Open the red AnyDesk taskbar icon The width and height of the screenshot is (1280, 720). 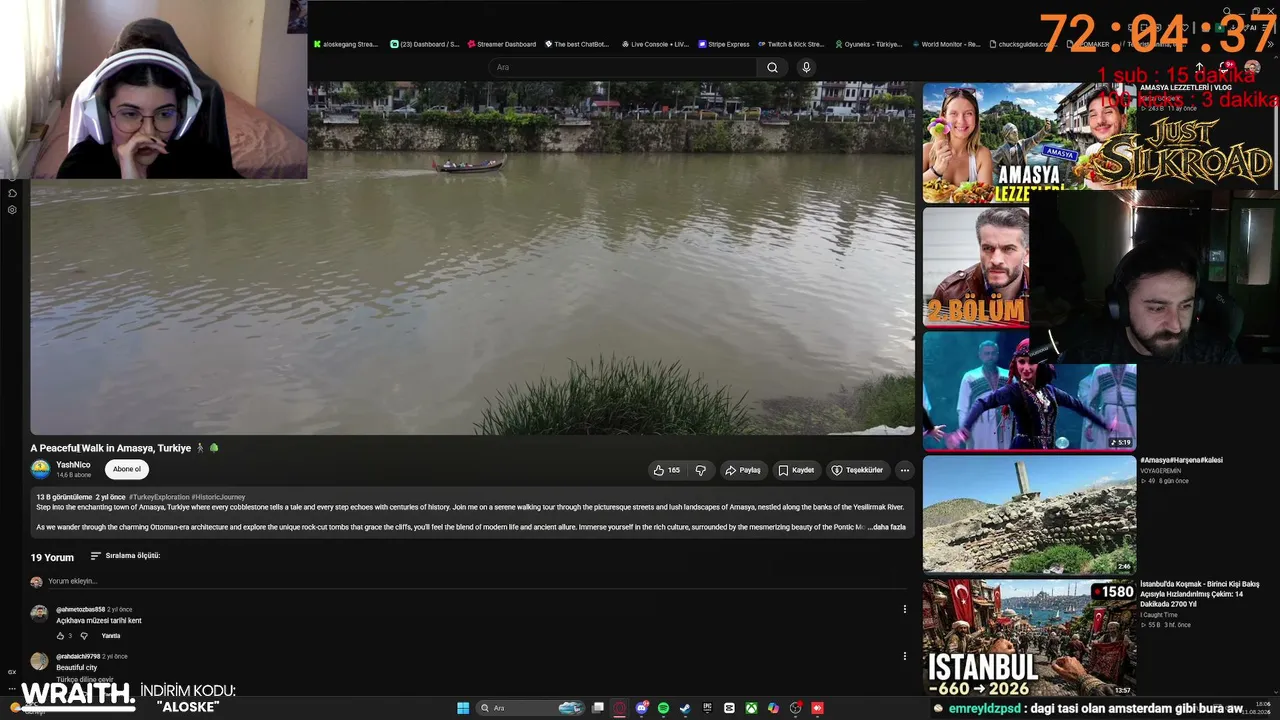pyautogui.click(x=817, y=708)
